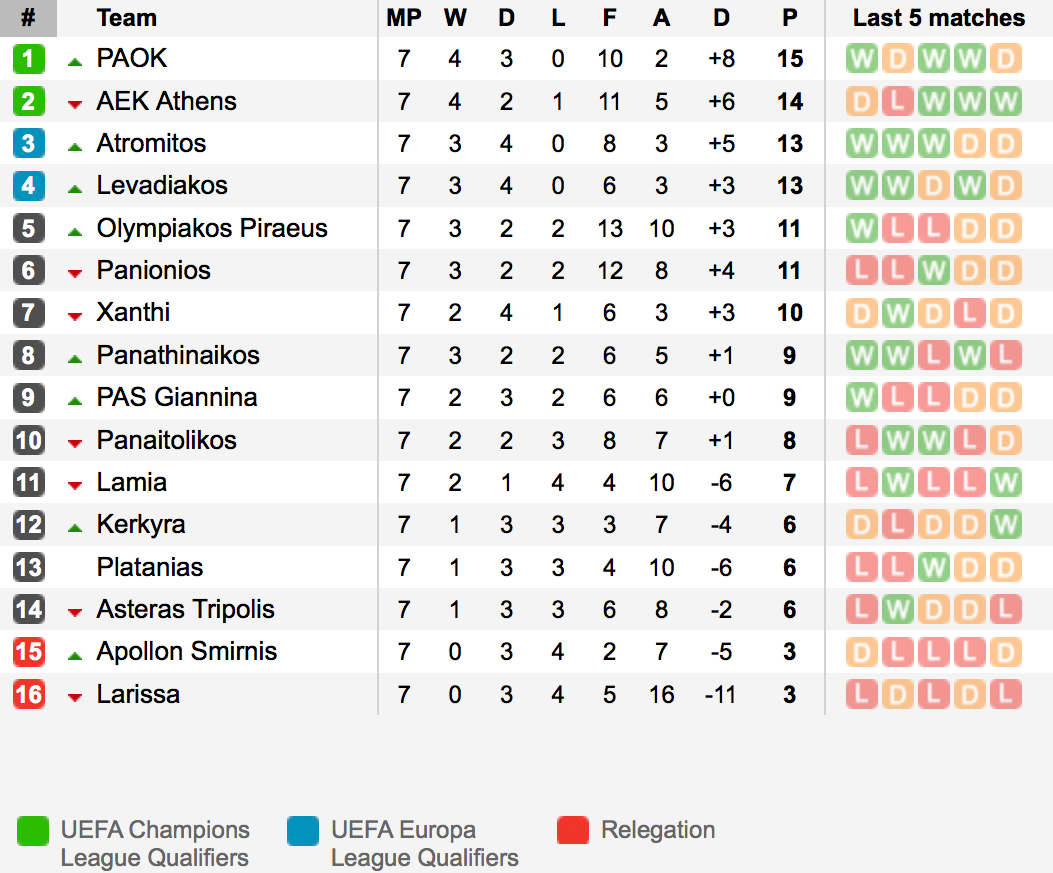Click PAOK's first W in last matches
Image resolution: width=1053 pixels, height=873 pixels.
click(862, 59)
